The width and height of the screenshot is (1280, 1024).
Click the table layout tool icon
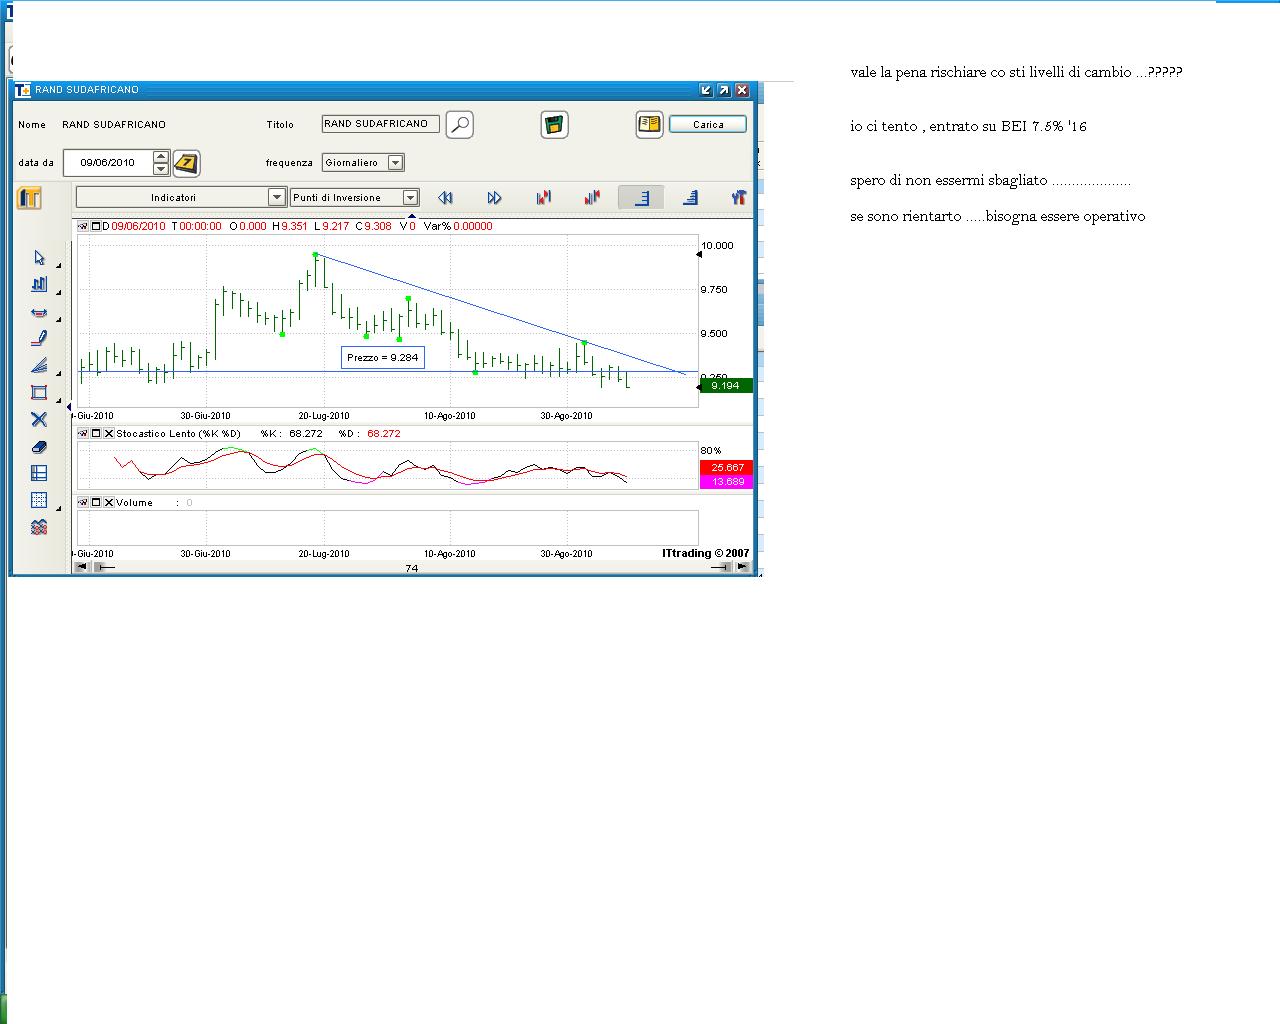pyautogui.click(x=39, y=473)
